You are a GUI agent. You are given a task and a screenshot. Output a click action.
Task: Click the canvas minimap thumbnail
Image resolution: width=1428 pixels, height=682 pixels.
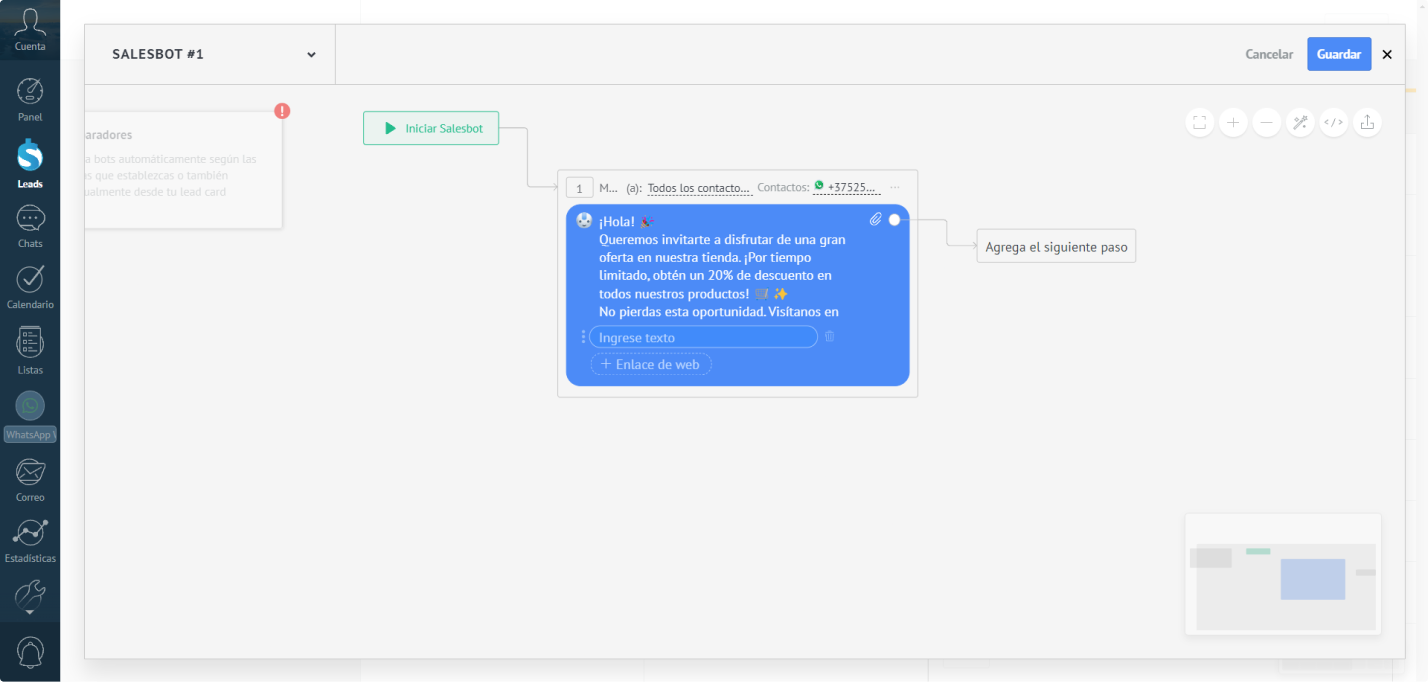(1283, 575)
